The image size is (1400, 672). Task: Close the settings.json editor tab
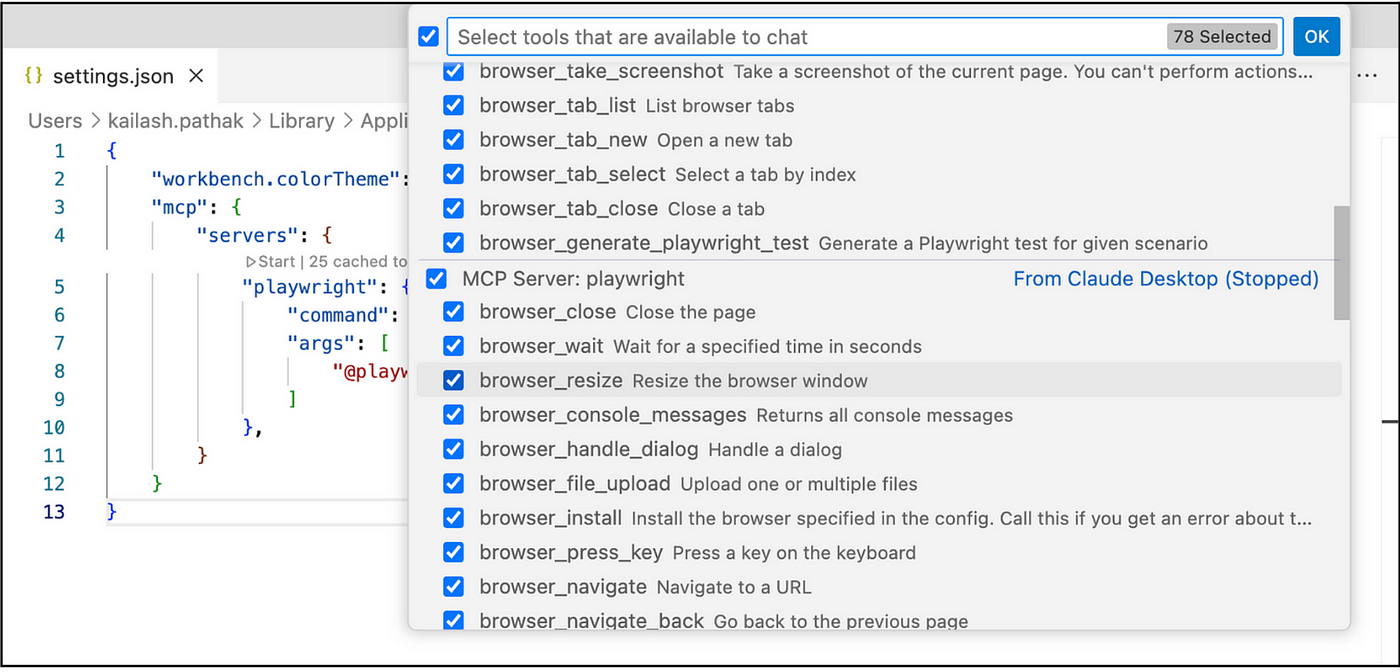[x=196, y=76]
